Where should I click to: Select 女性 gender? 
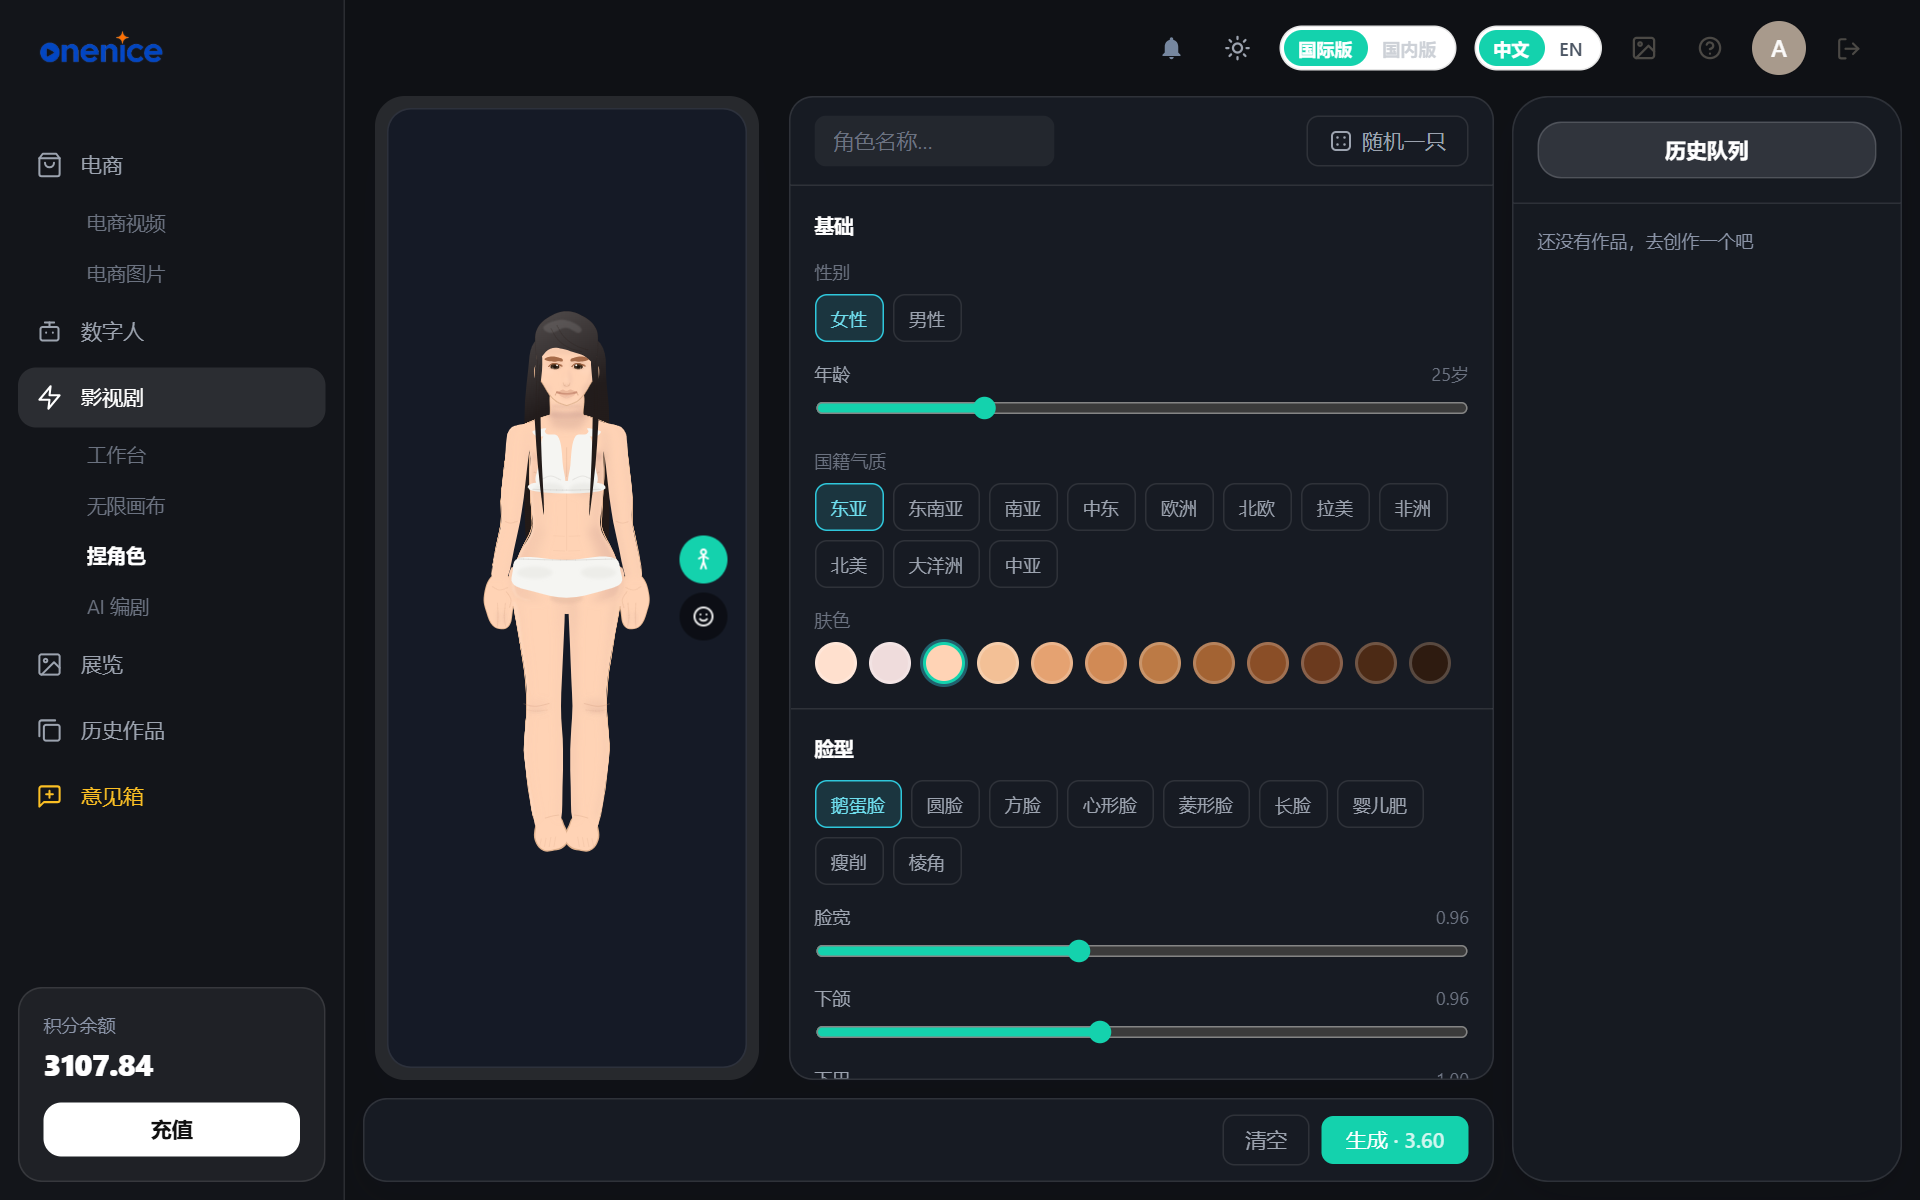[x=849, y=319]
